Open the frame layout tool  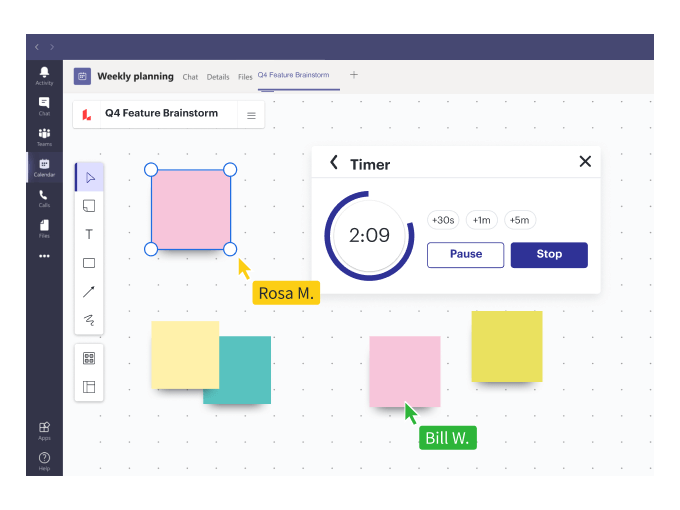point(89,387)
